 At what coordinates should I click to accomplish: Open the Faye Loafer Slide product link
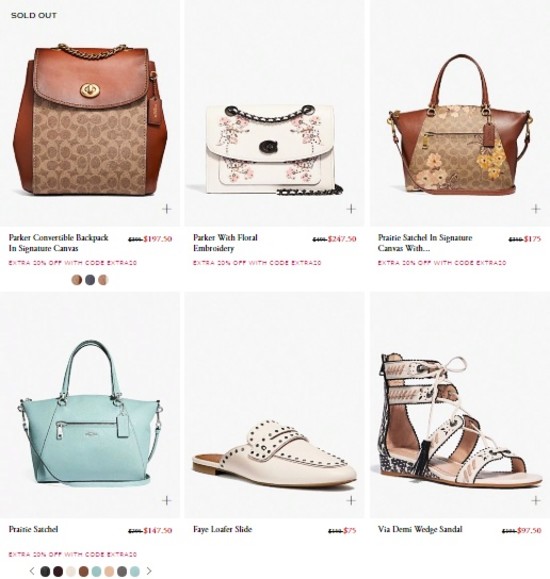(x=222, y=529)
